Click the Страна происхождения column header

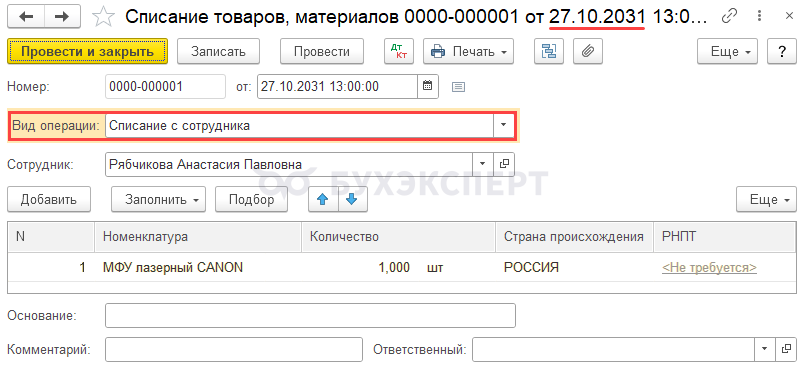574,236
